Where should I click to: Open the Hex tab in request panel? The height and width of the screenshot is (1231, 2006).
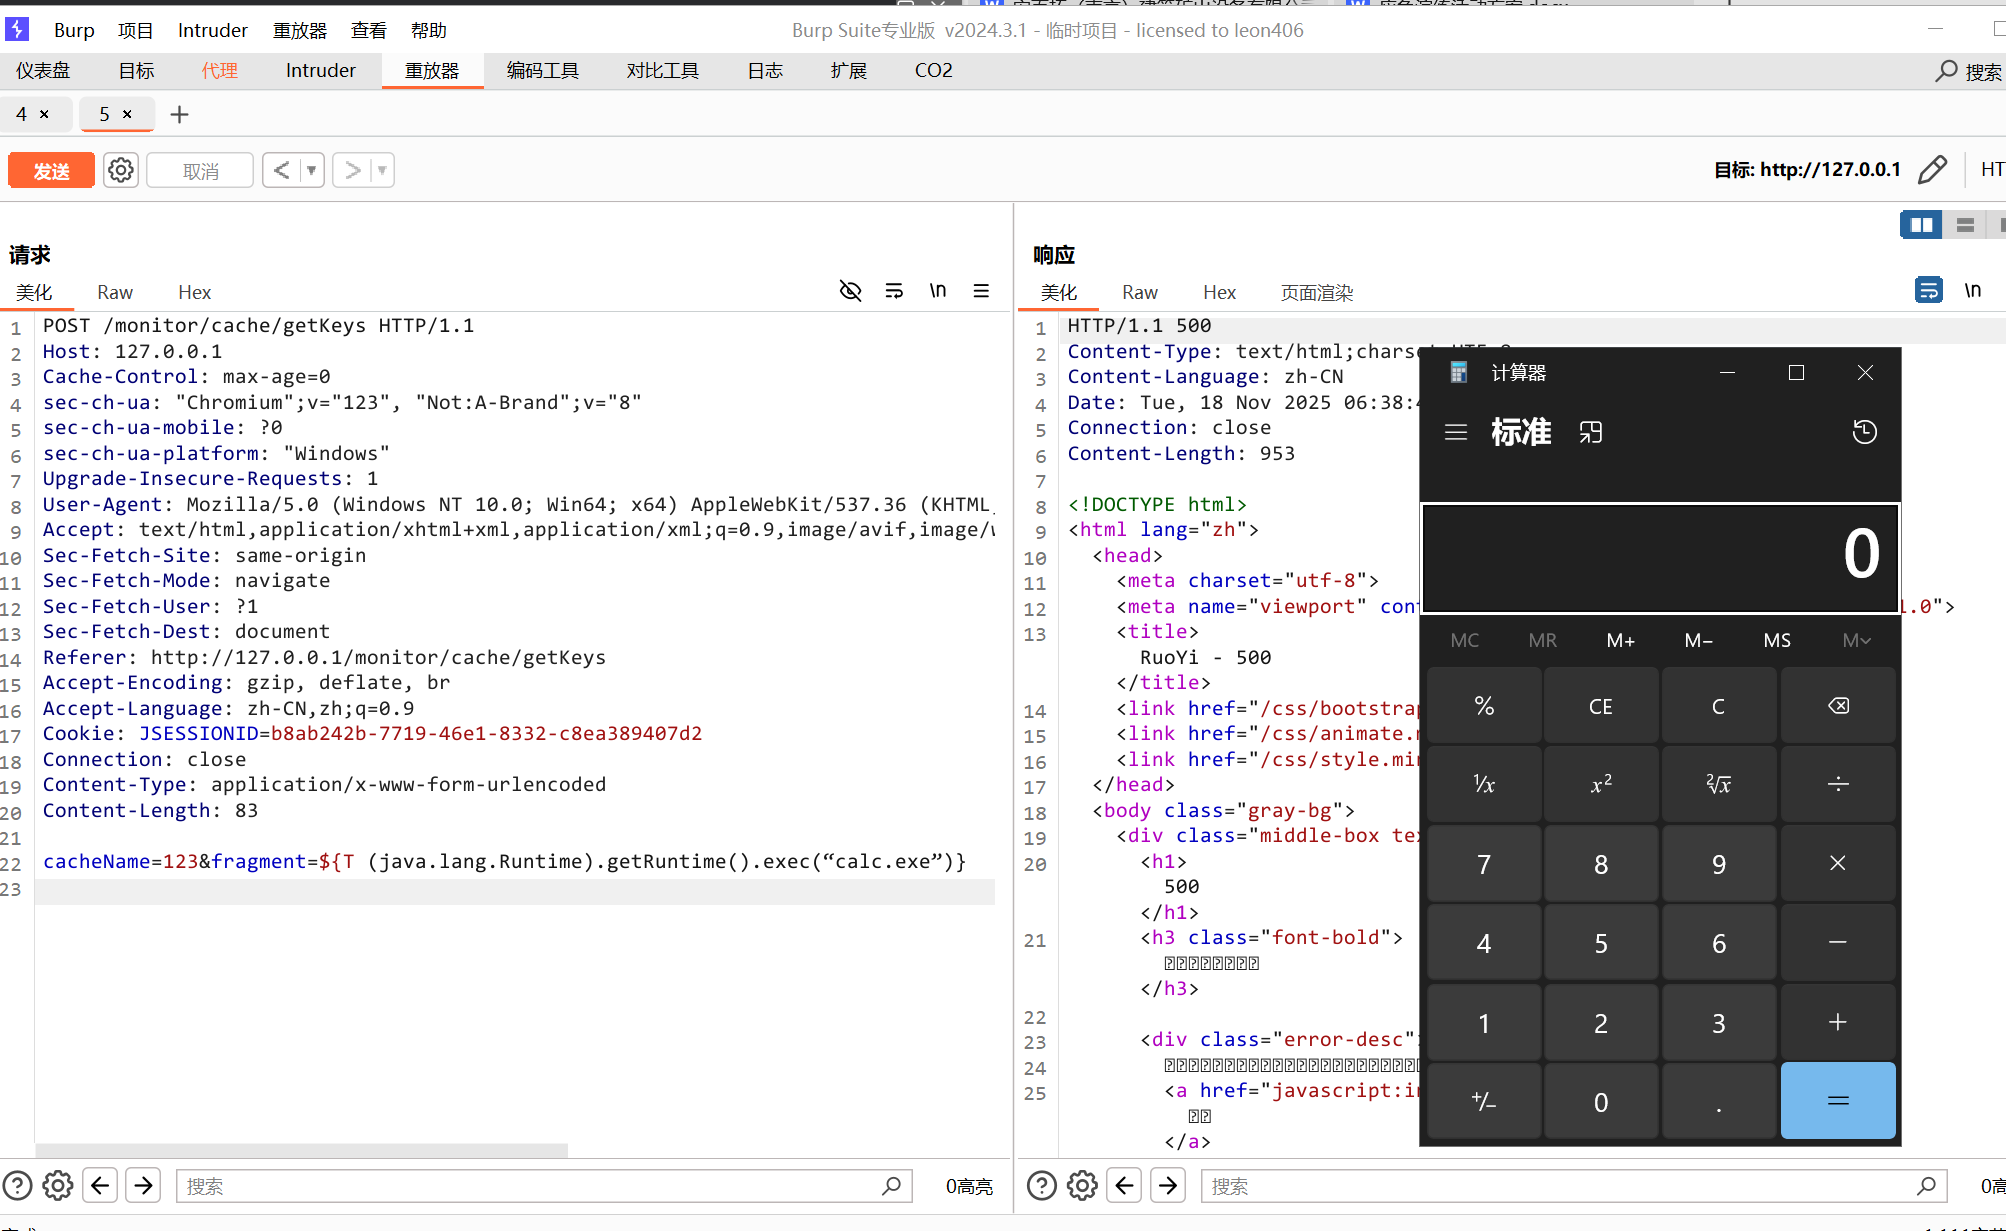194,292
